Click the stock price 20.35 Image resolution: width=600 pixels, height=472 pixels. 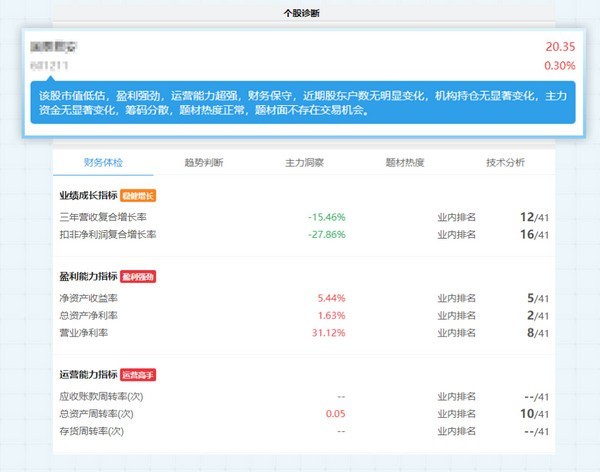coord(560,47)
